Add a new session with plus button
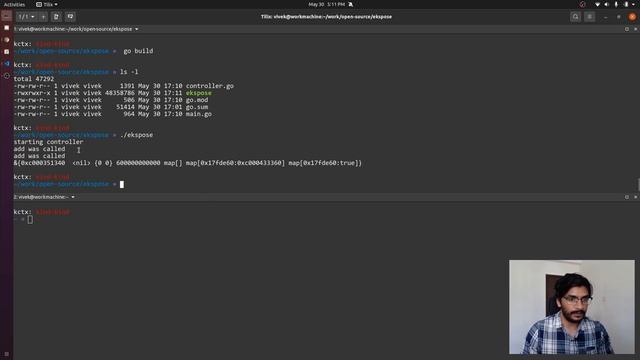Viewport: 640px width, 360px height. click(43, 17)
